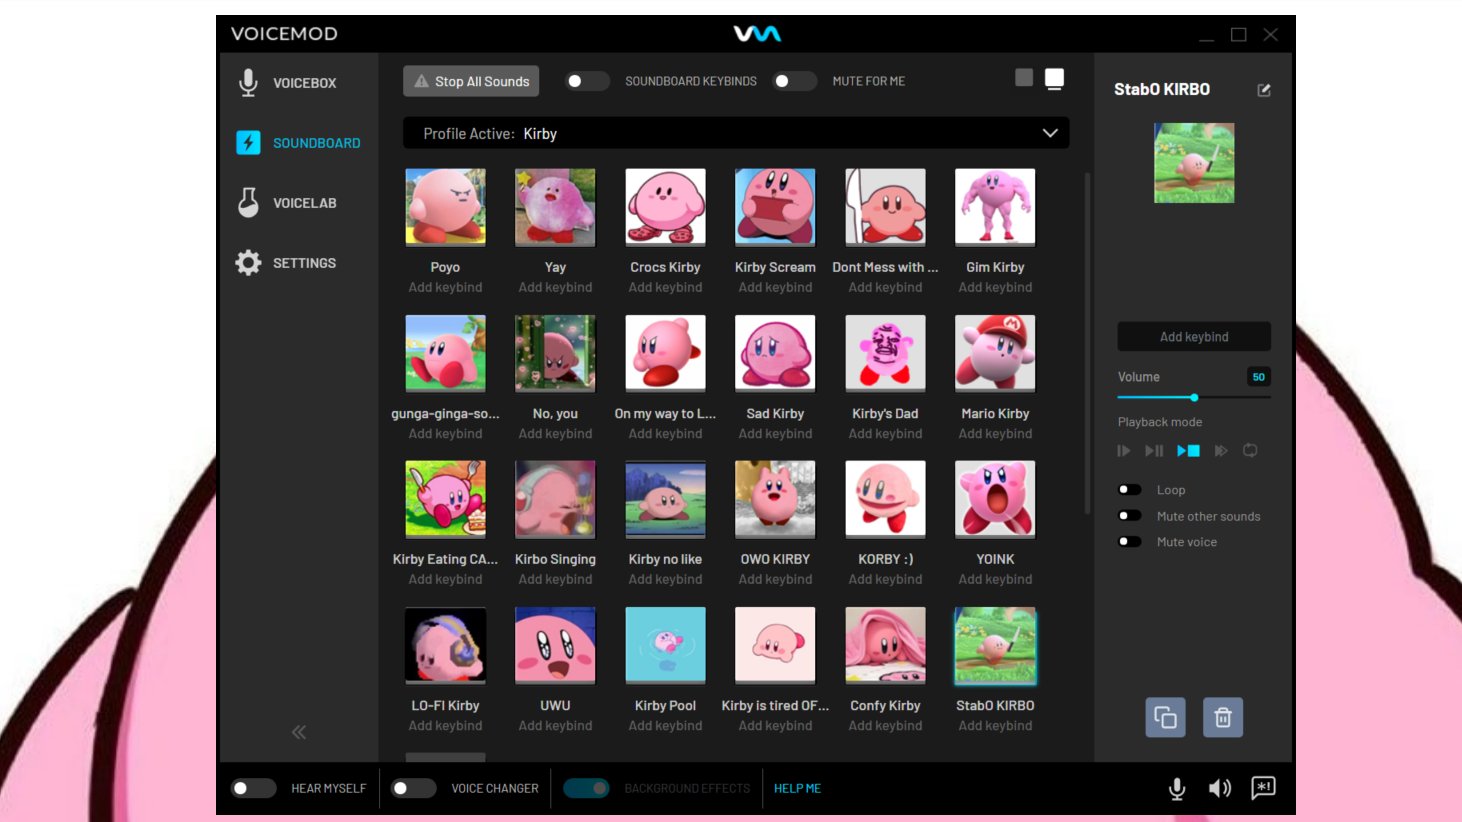This screenshot has width=1462, height=822.
Task: Switch to large grid view
Action: click(1054, 79)
